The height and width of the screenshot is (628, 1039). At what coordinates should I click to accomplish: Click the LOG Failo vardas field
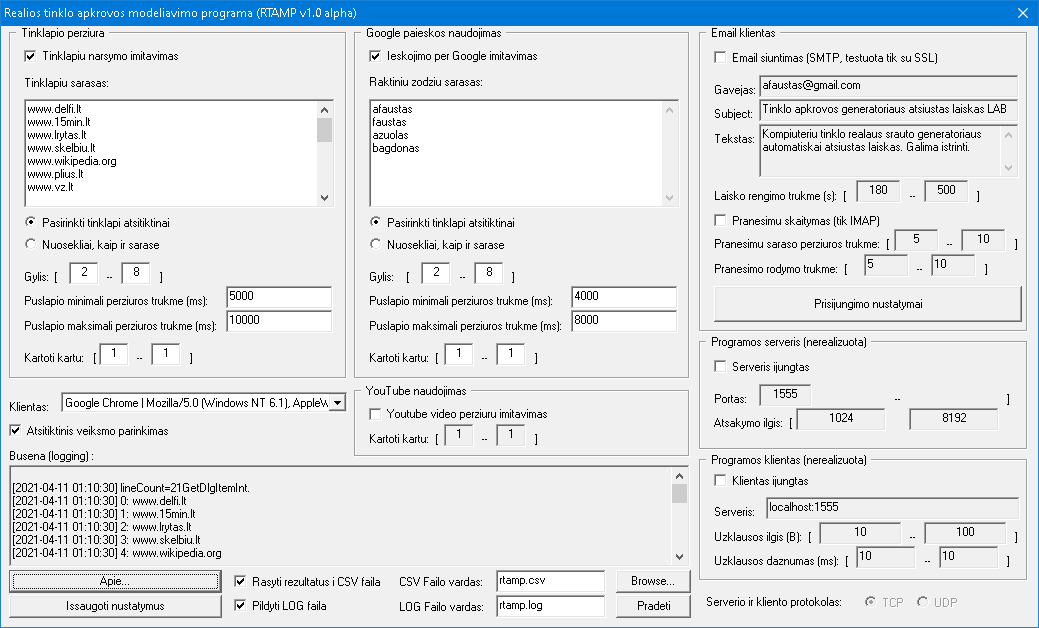tap(550, 606)
